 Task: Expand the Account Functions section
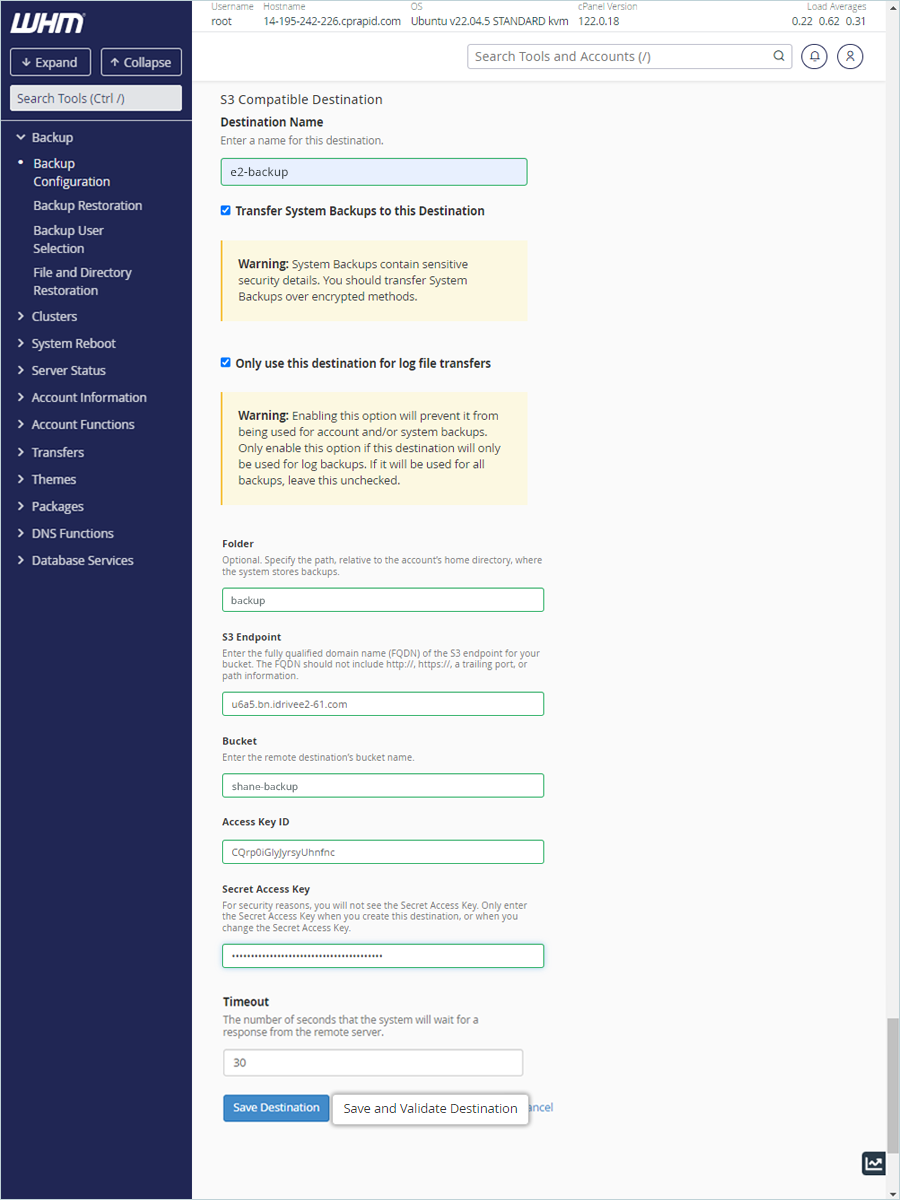83,424
